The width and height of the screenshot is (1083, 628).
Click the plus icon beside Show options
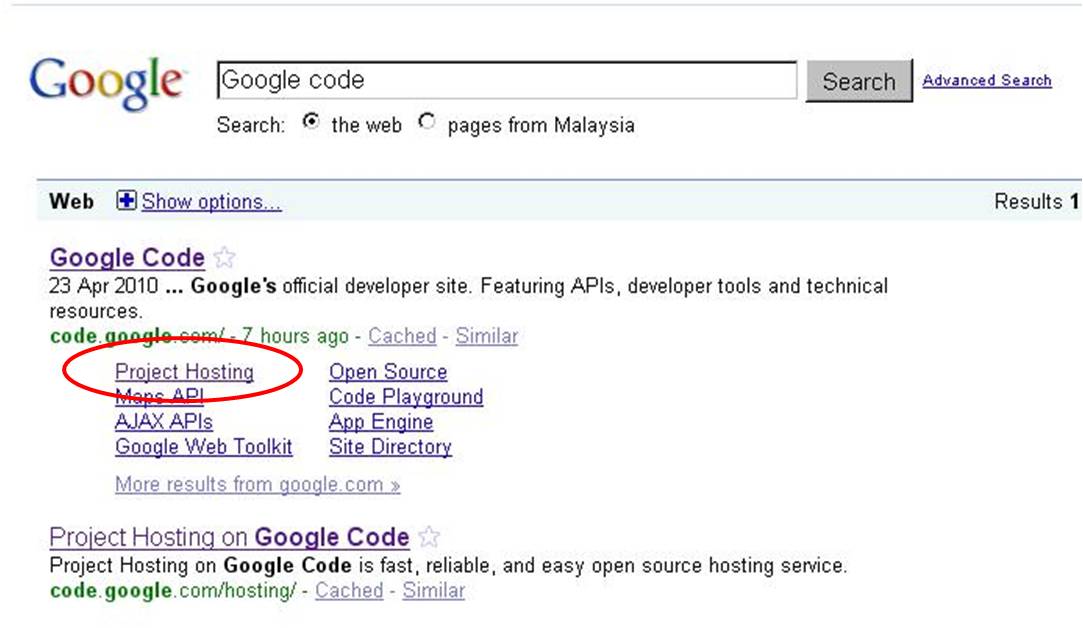click(x=126, y=201)
